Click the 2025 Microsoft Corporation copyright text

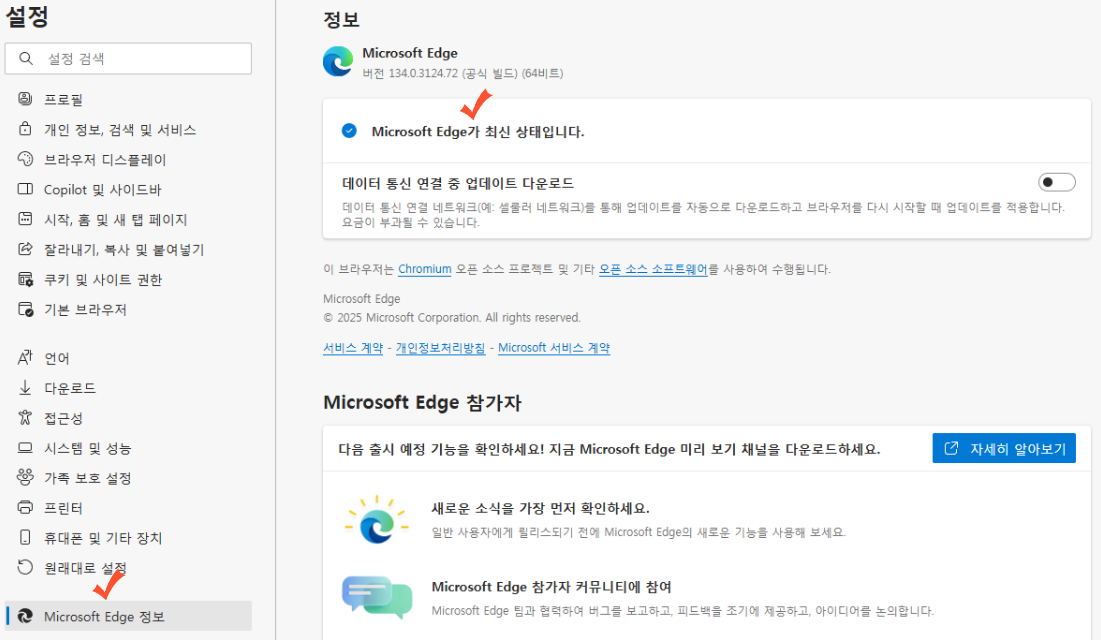click(451, 318)
